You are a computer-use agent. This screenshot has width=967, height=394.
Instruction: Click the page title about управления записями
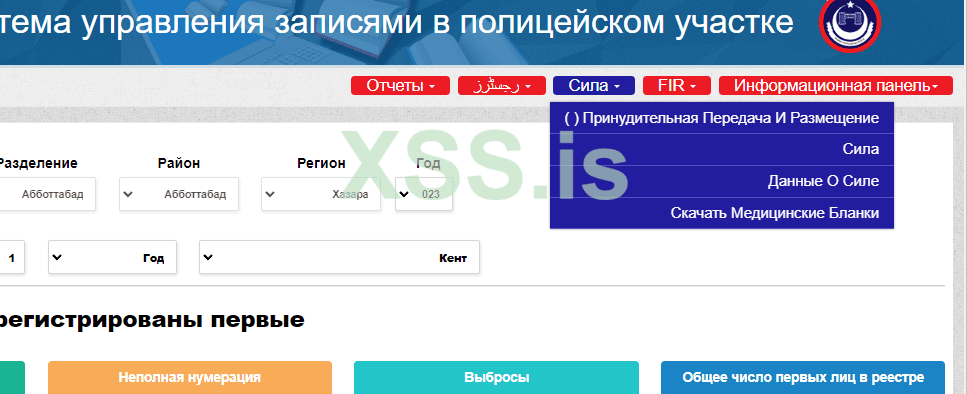tap(397, 23)
